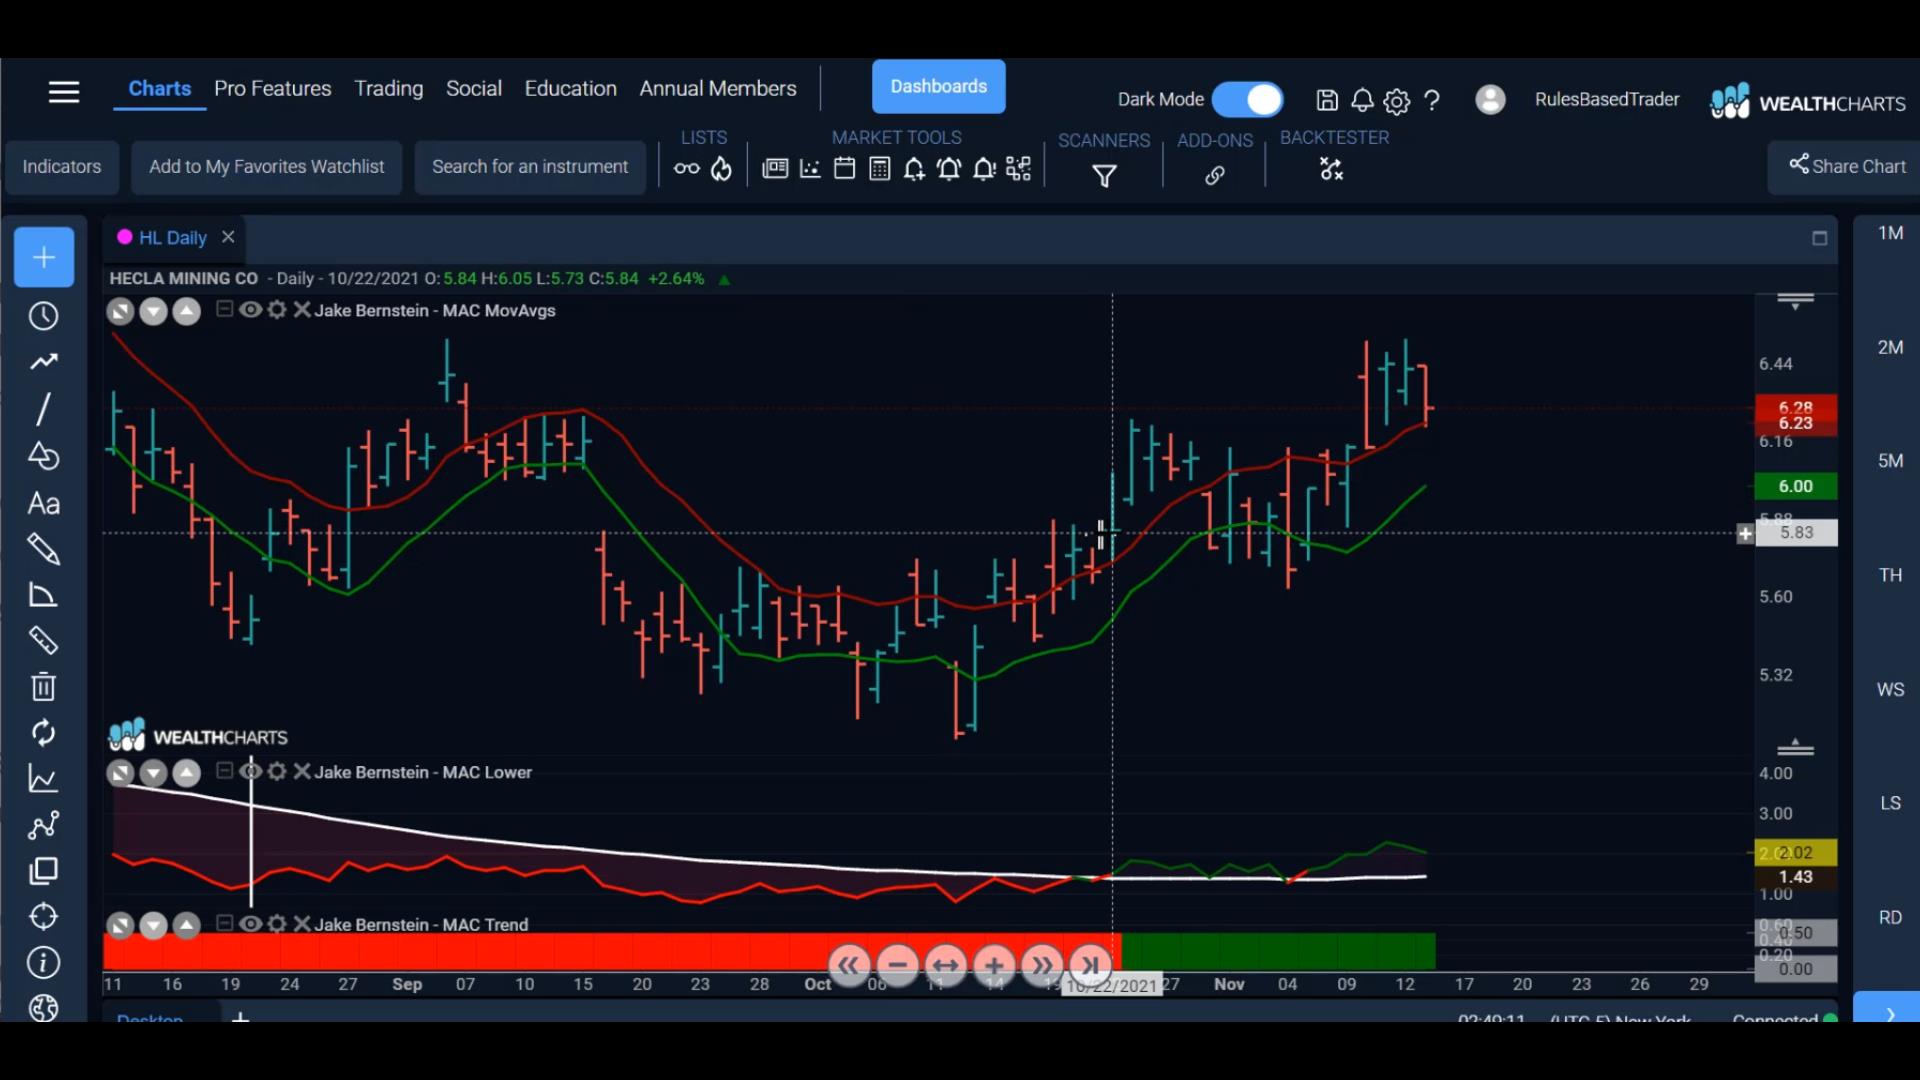Open MAC MovAvgs indicator settings gear

coord(277,310)
